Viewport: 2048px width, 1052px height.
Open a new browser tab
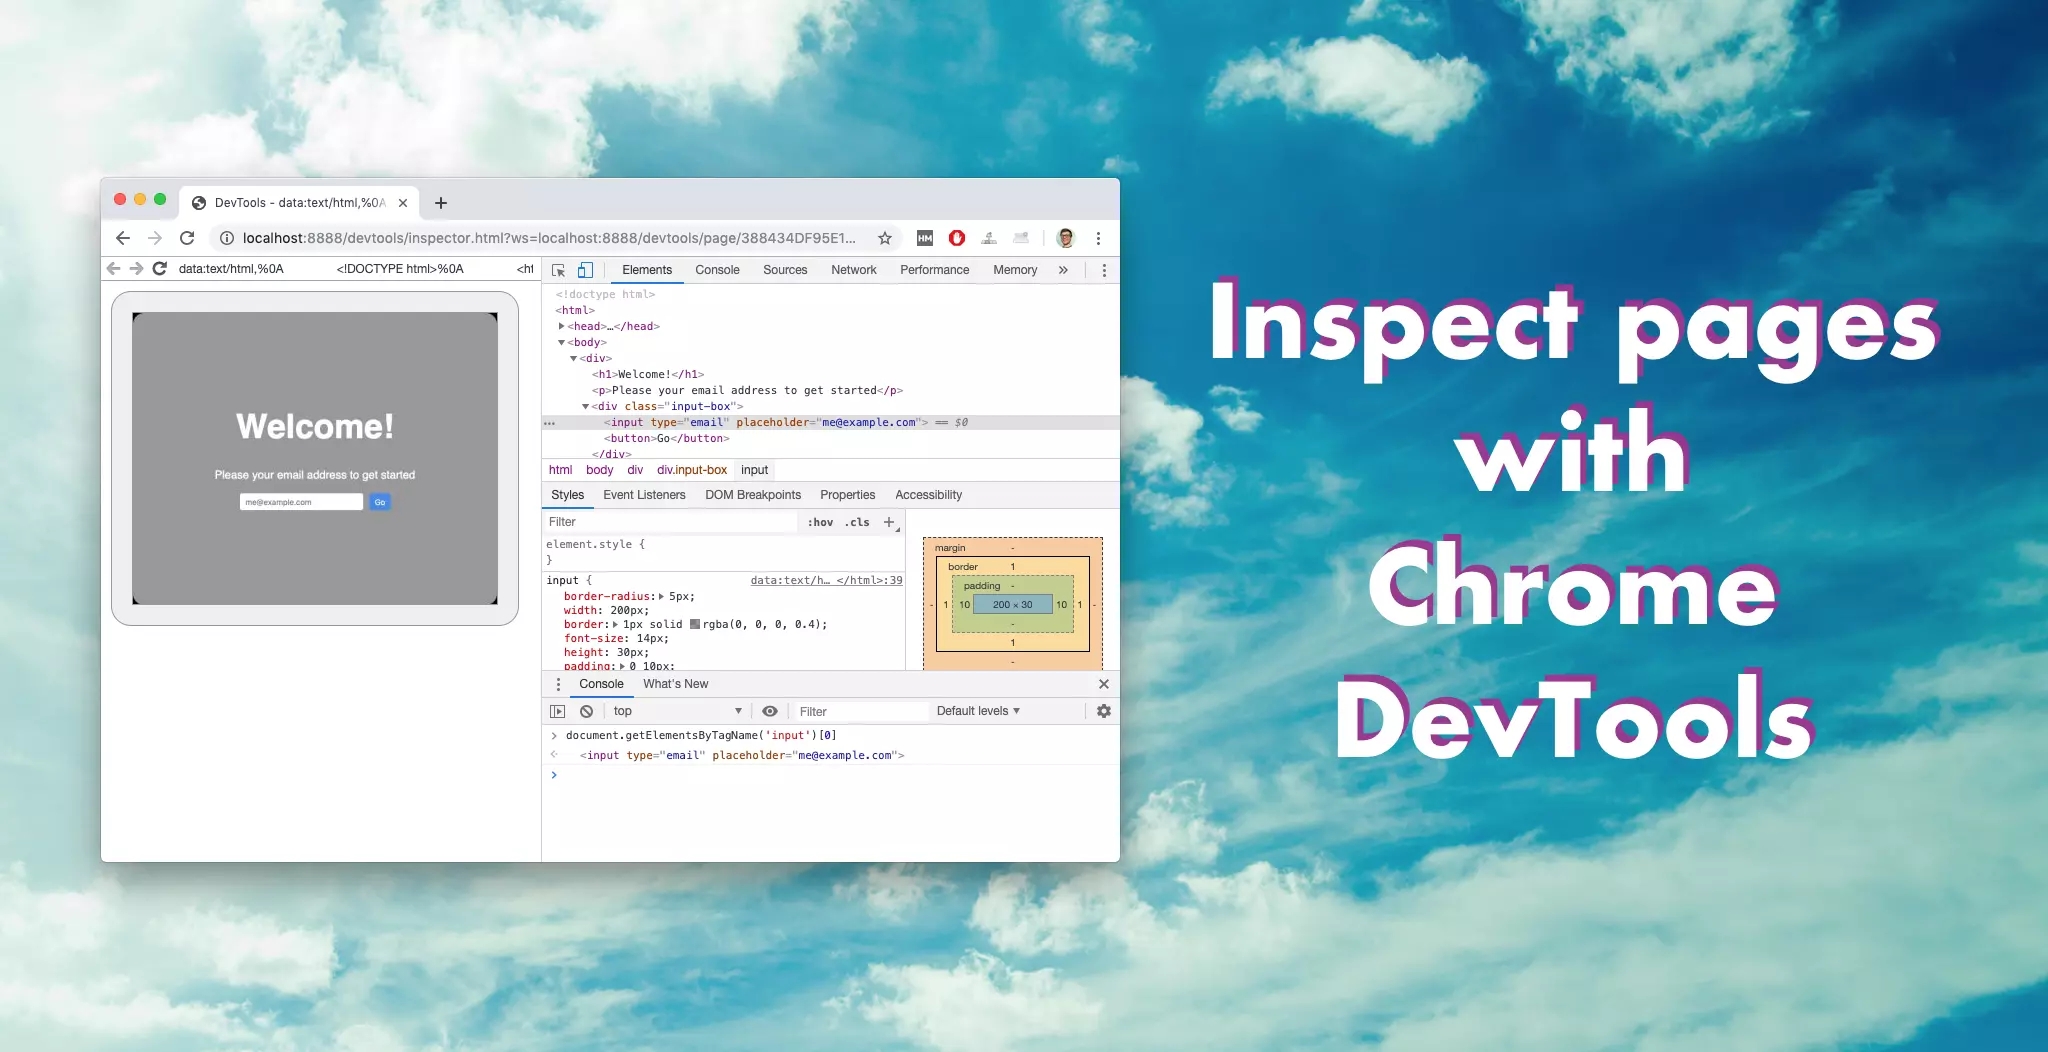click(440, 203)
